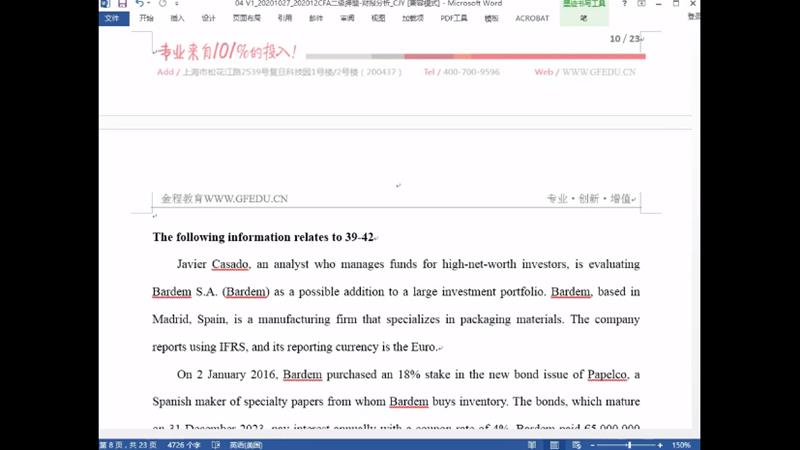Click the Word application icon in title bar
Viewport: 800px width, 450px height.
coord(105,4)
